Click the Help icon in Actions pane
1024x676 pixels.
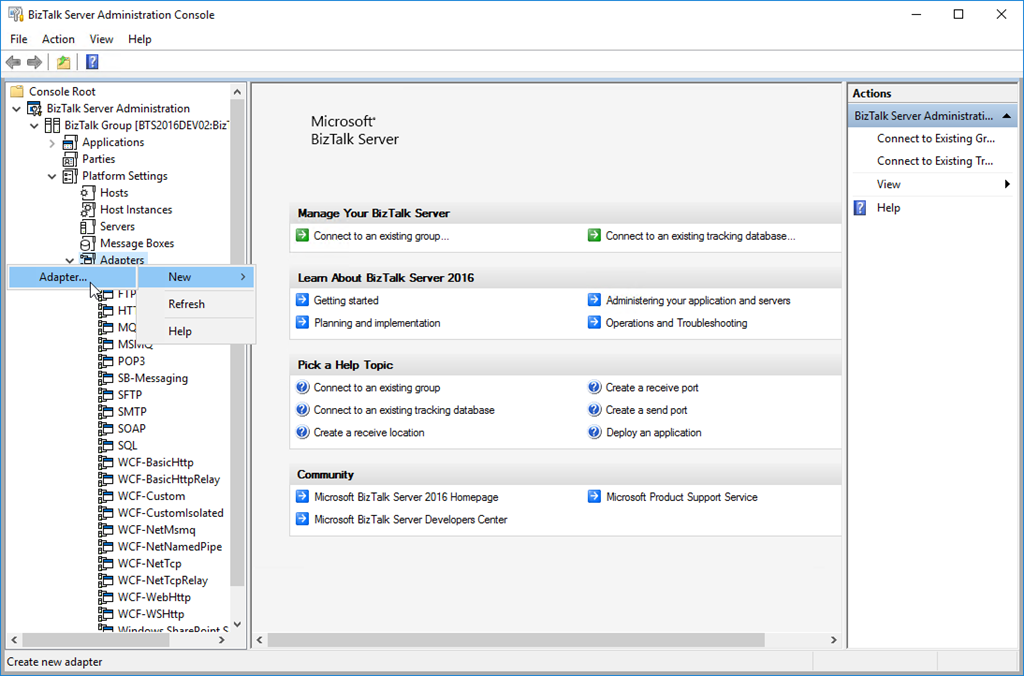[x=861, y=208]
